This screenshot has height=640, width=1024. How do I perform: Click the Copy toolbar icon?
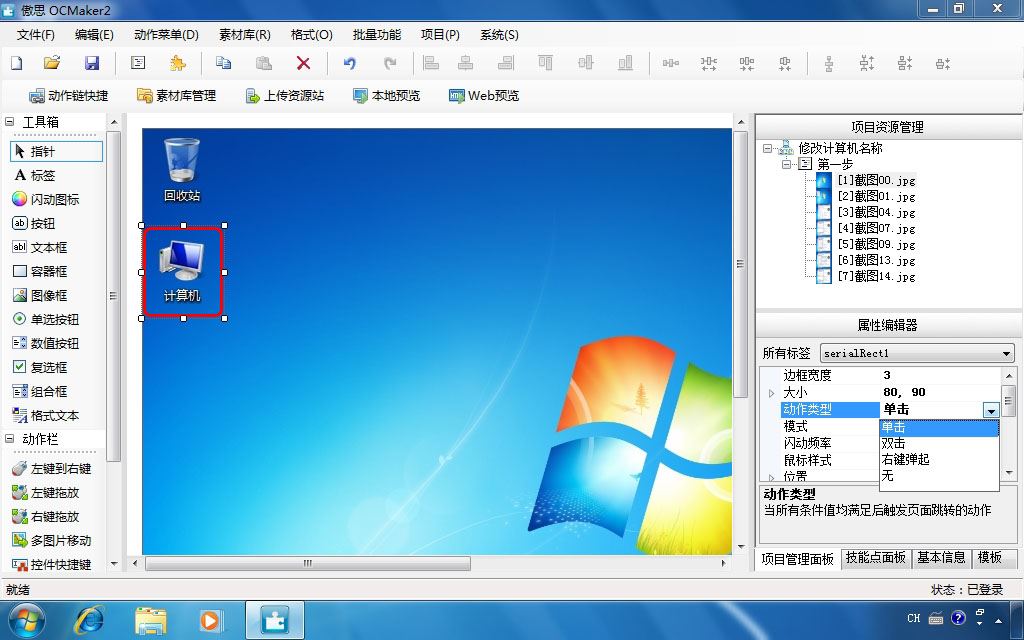pyautogui.click(x=223, y=63)
